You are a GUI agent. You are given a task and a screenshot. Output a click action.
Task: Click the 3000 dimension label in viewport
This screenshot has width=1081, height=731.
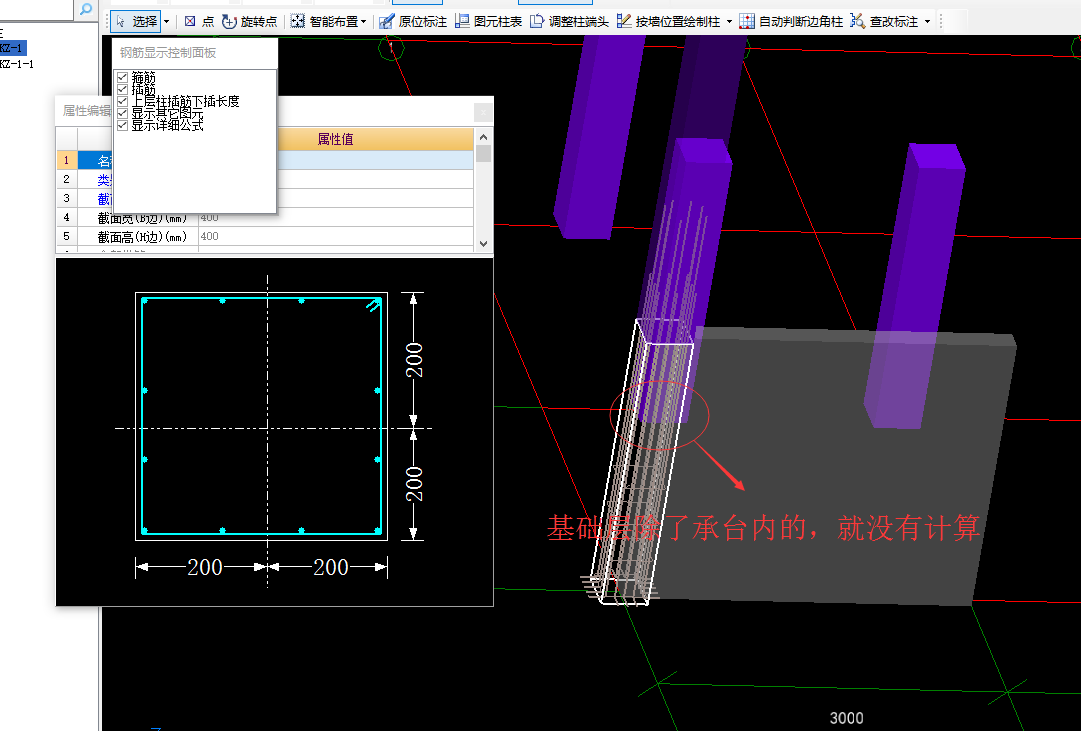(x=847, y=718)
